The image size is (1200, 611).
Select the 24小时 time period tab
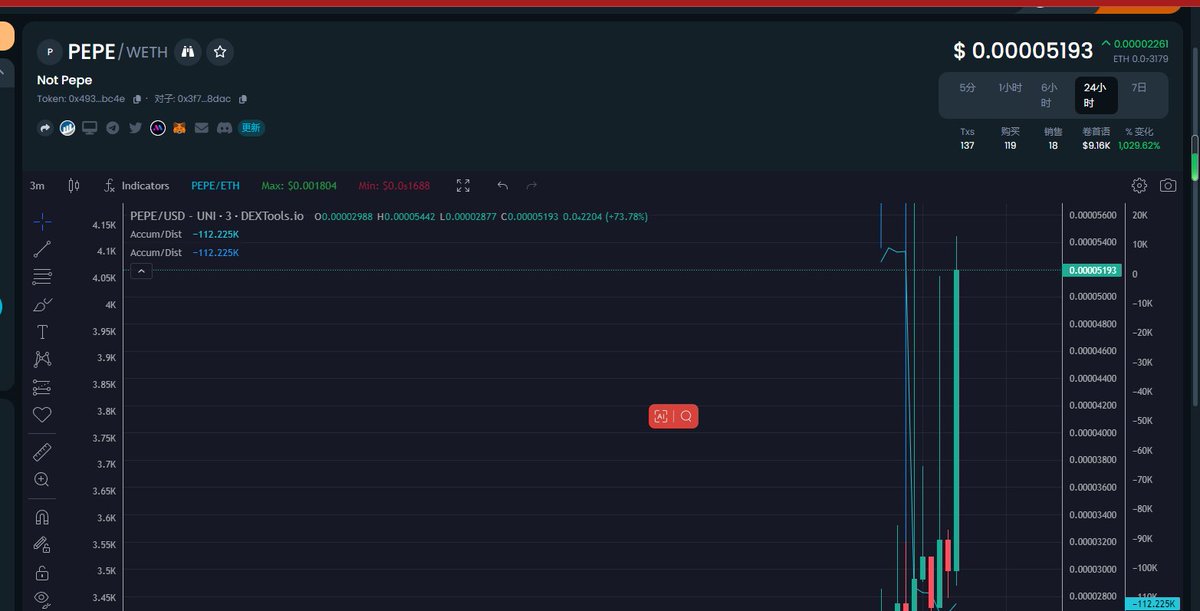click(x=1096, y=95)
